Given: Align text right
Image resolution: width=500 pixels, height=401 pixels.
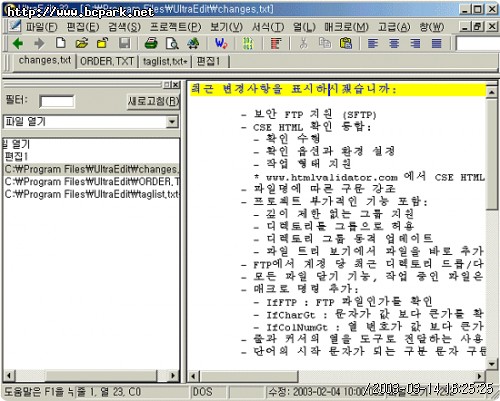Looking at the screenshot, I should [415, 43].
